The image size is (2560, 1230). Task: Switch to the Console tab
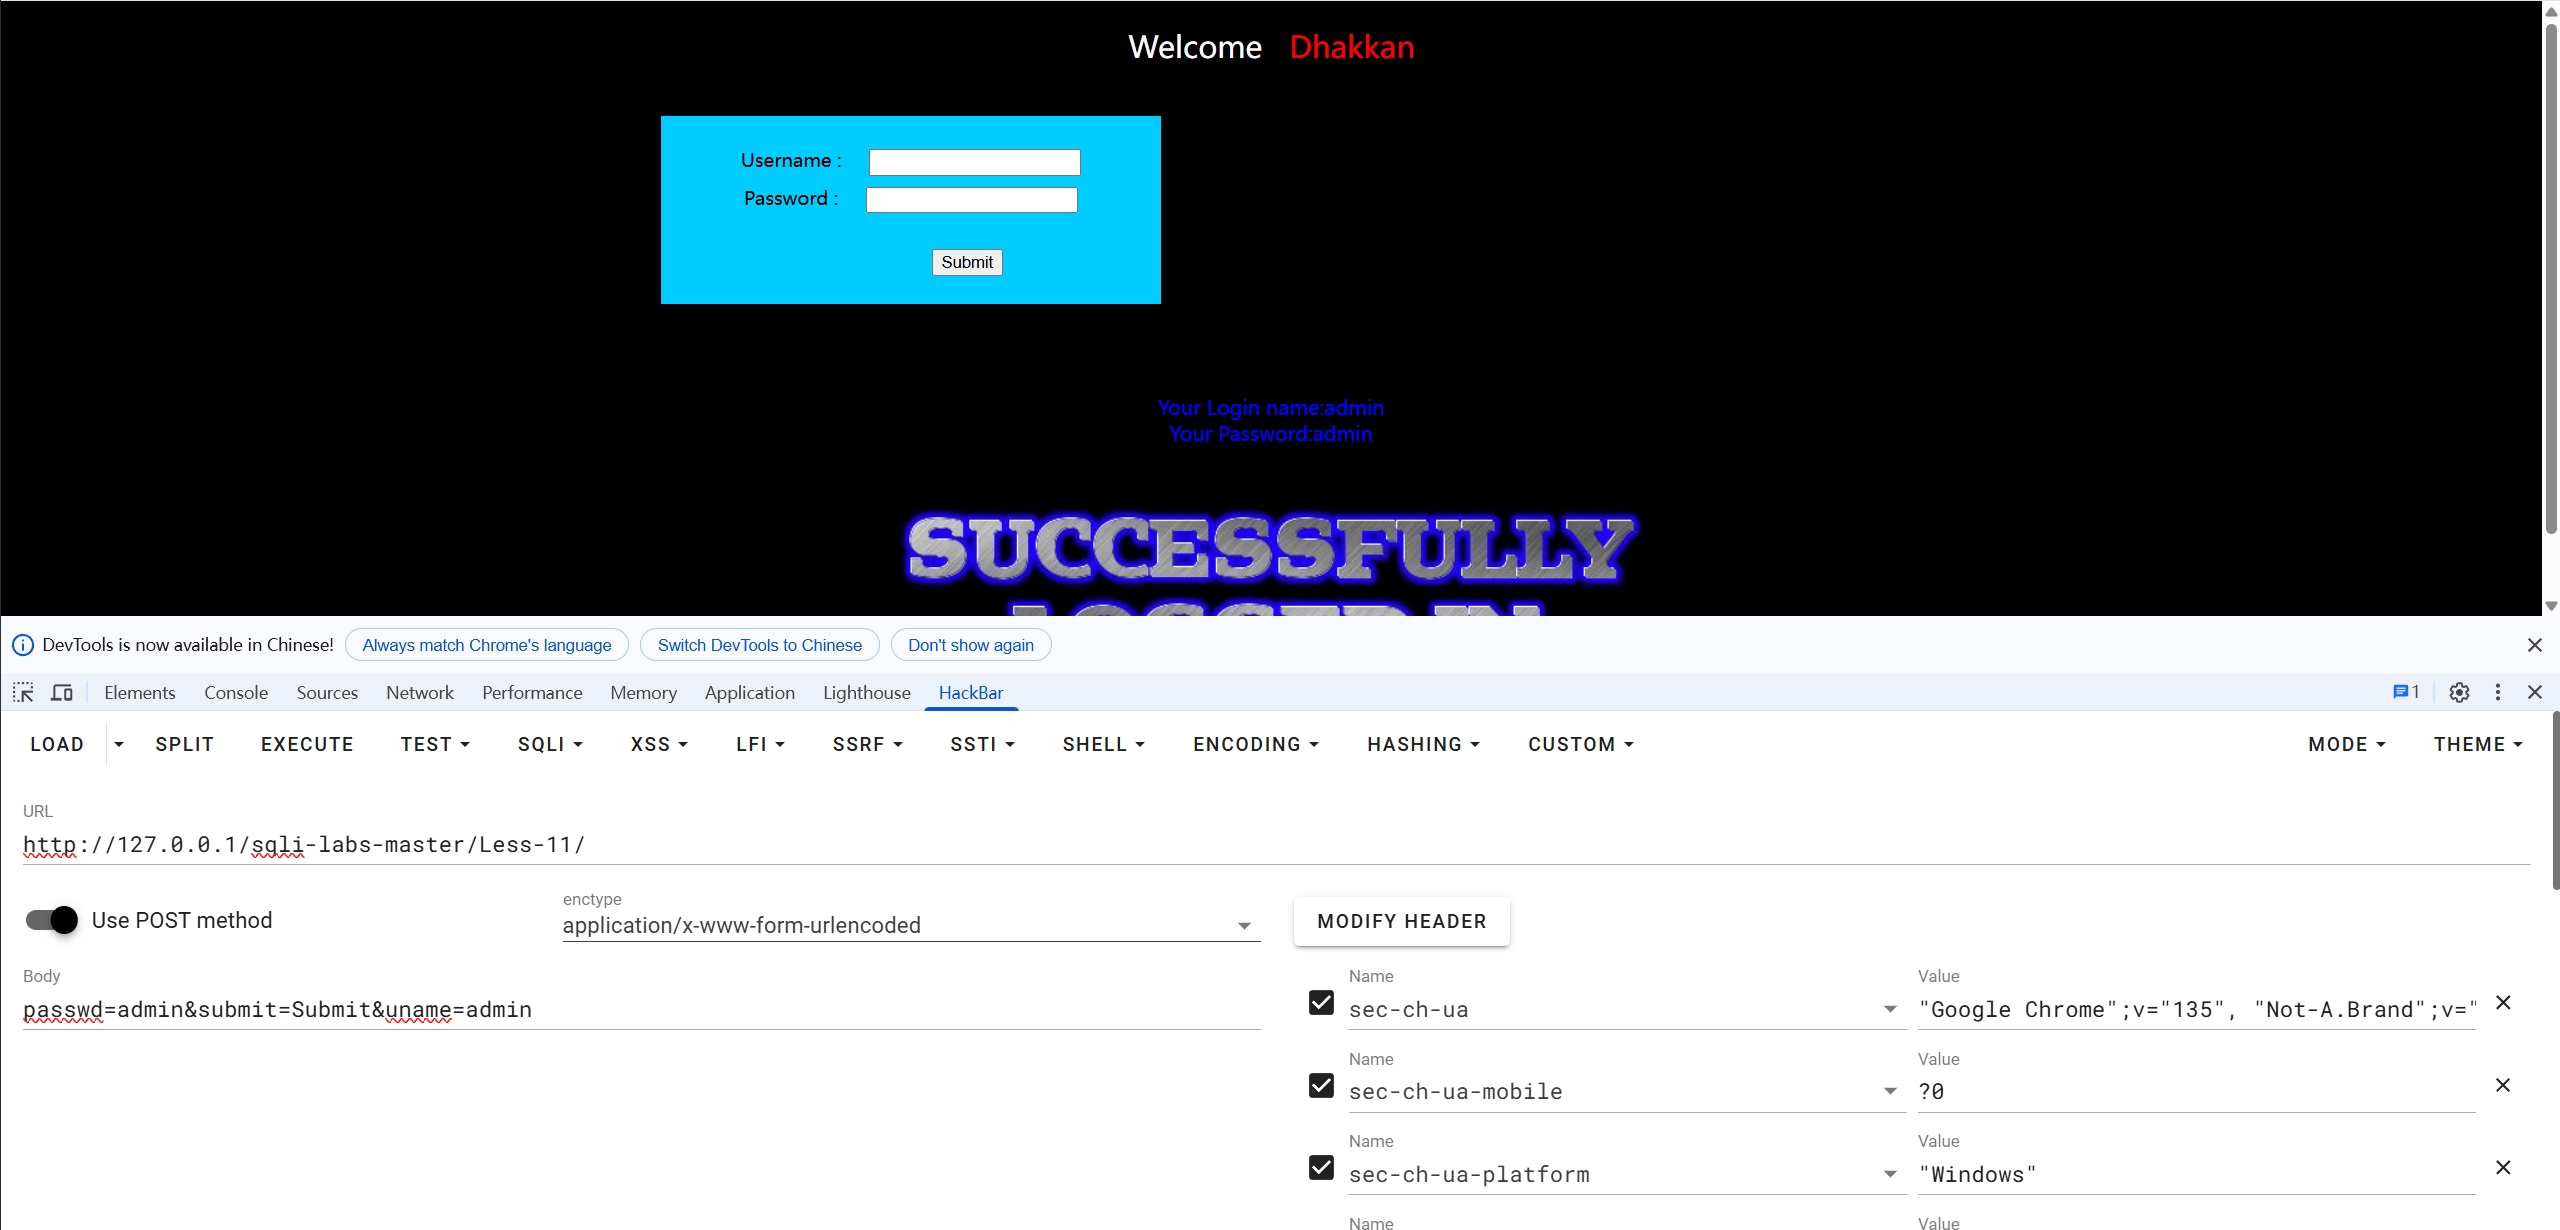(236, 692)
